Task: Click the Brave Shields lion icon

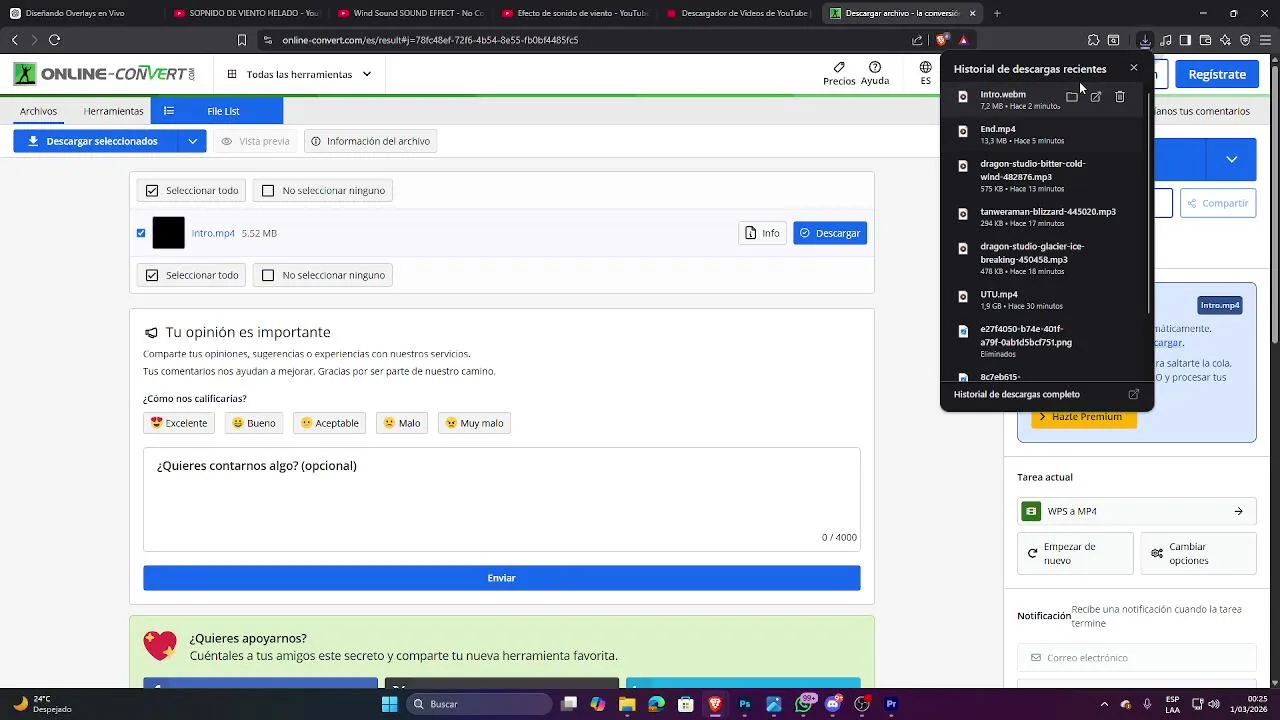Action: click(942, 40)
